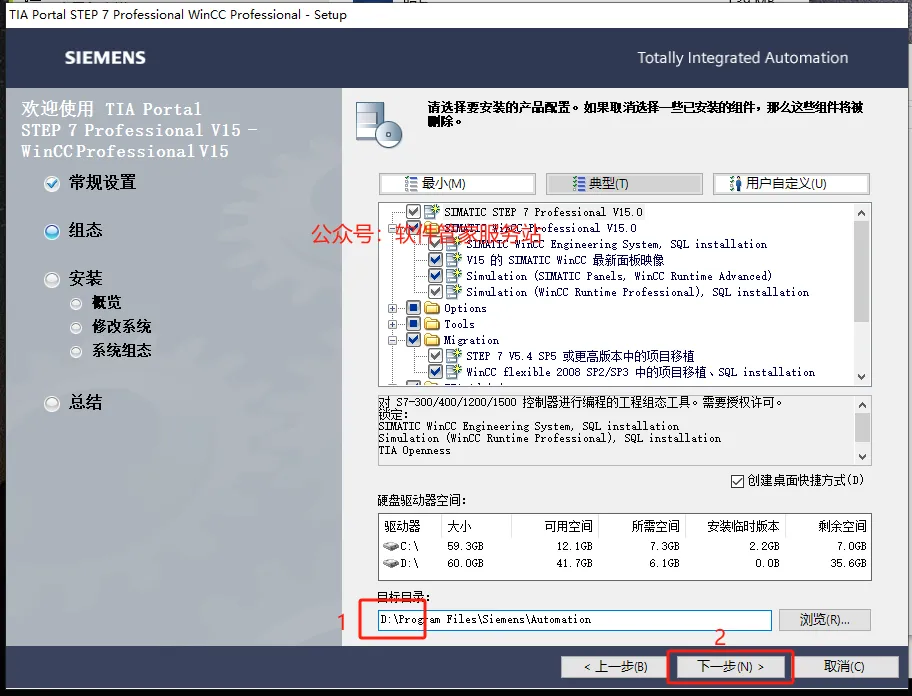
Task: Select the 安装 step label
Action: tap(86, 279)
